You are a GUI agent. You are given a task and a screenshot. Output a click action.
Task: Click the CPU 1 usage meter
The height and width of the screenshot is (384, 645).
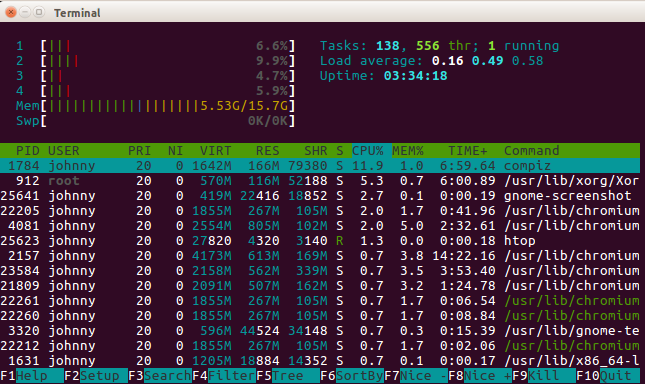click(156, 46)
